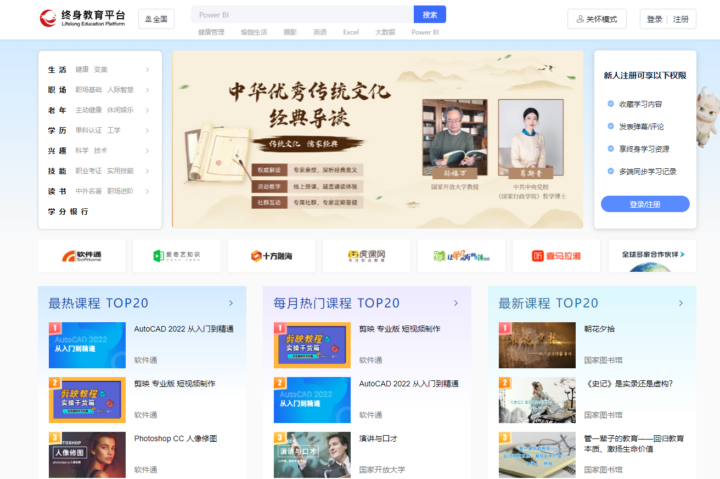Click the 注册 link in the header
The height and width of the screenshot is (479, 720).
point(681,19)
